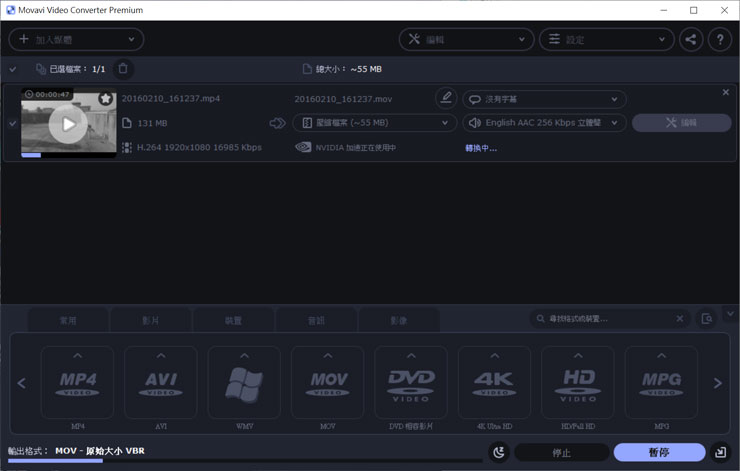Maximize the Movavi Video Converter window
The width and height of the screenshot is (740, 471).
point(693,10)
